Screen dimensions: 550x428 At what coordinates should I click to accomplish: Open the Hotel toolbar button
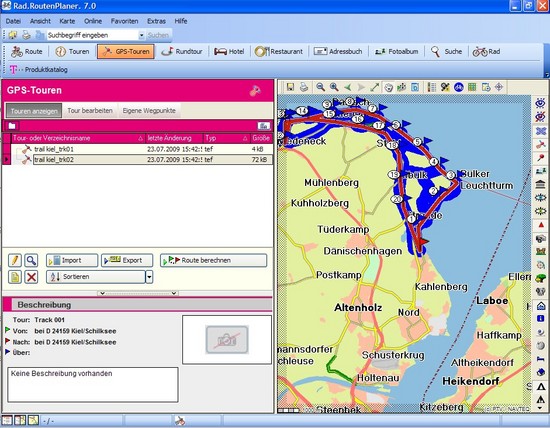tap(229, 52)
